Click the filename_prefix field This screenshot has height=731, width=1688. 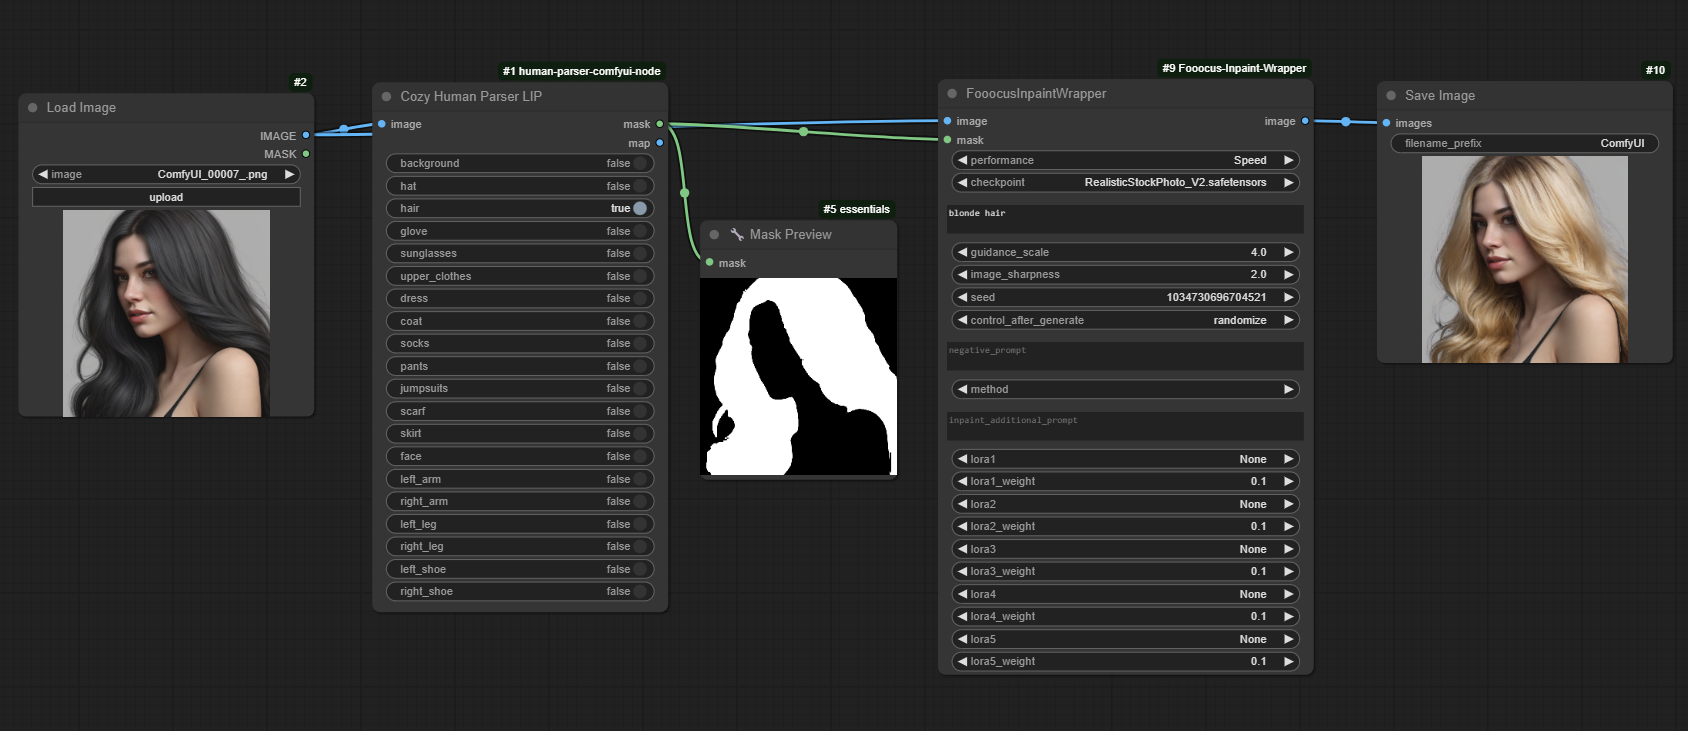coord(1524,143)
